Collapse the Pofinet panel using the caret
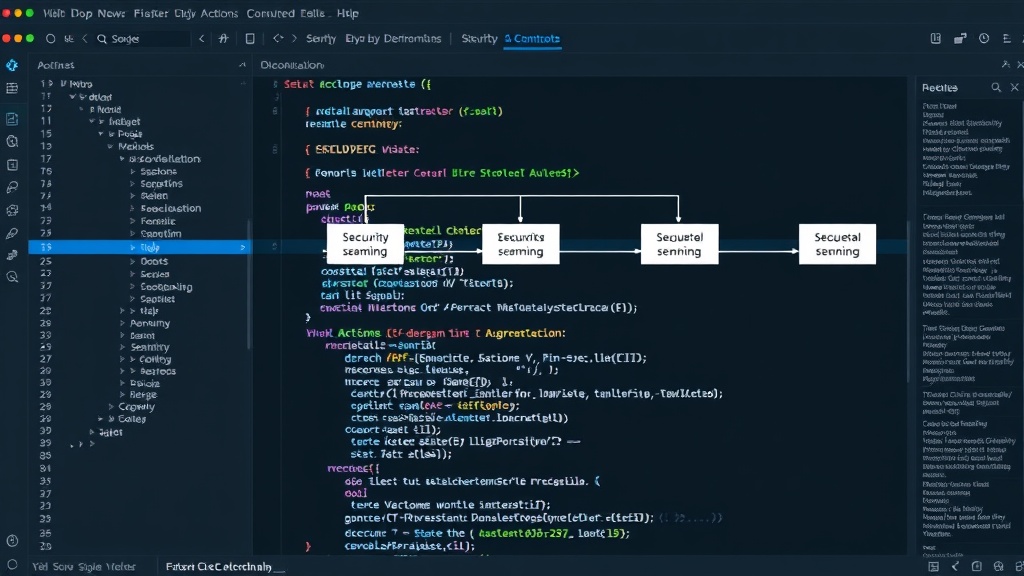 (x=242, y=65)
